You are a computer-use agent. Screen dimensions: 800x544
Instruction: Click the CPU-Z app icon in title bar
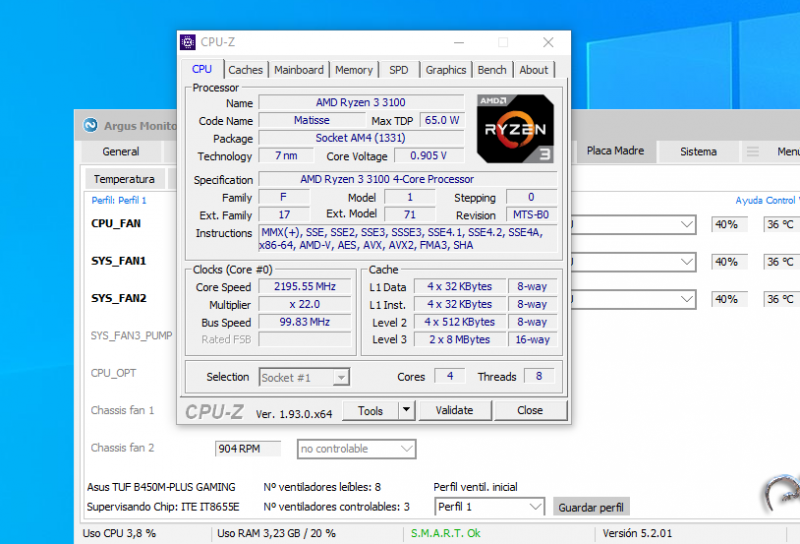(187, 42)
